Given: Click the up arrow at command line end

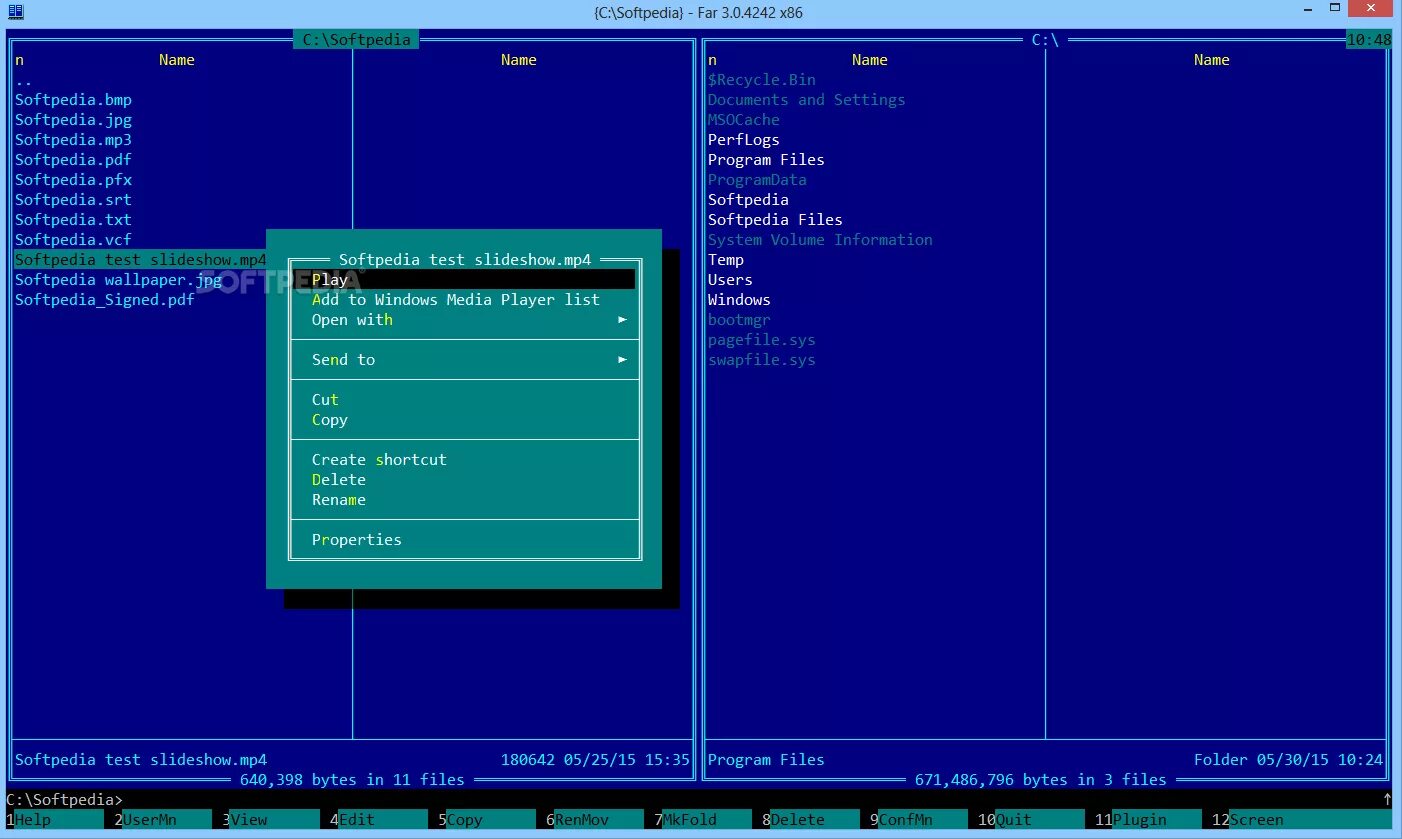Looking at the screenshot, I should [1387, 800].
